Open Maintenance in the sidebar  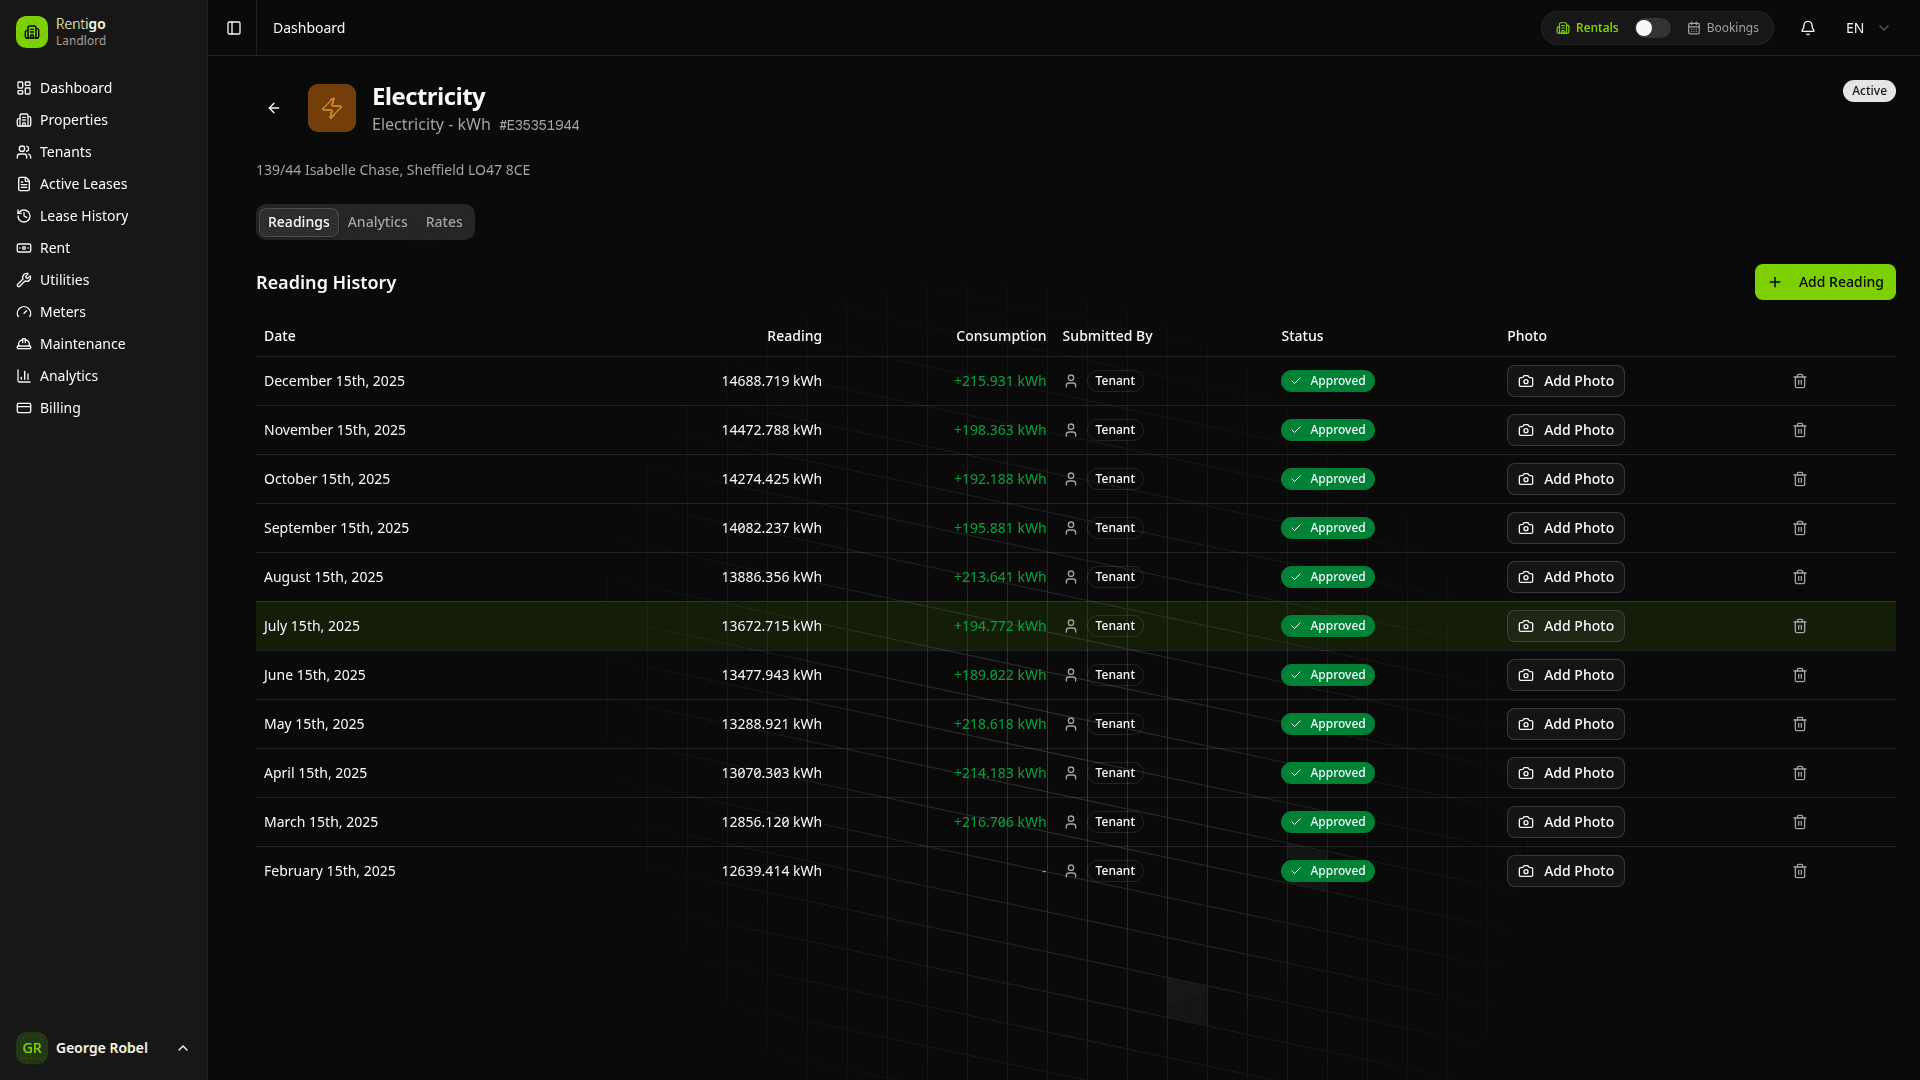point(82,344)
